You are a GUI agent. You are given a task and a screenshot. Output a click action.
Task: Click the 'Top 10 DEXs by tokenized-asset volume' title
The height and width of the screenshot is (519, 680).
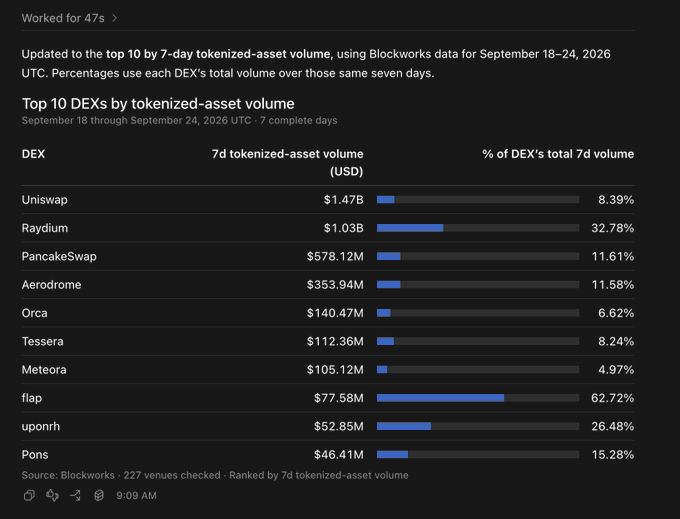pos(158,104)
